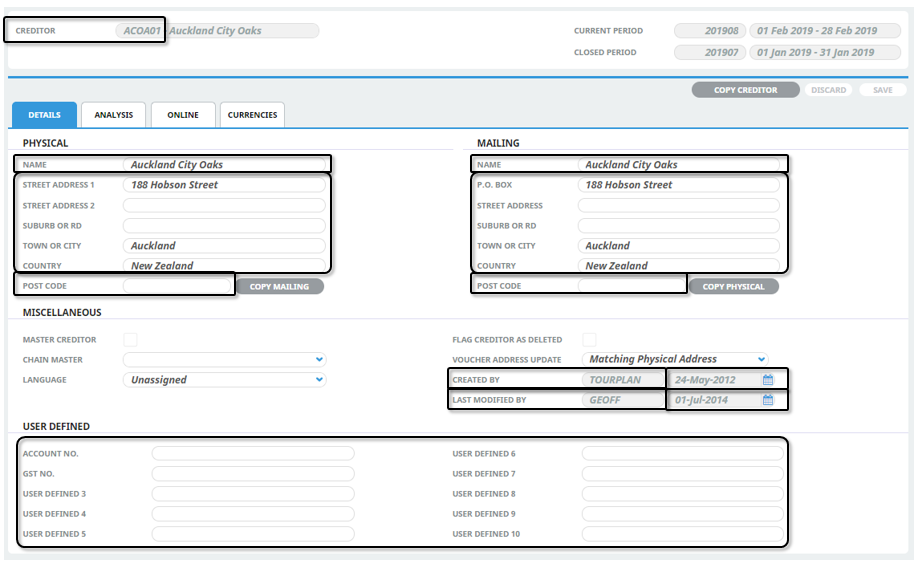Click the GST No. input field
This screenshot has width=920, height=565.
click(x=253, y=474)
